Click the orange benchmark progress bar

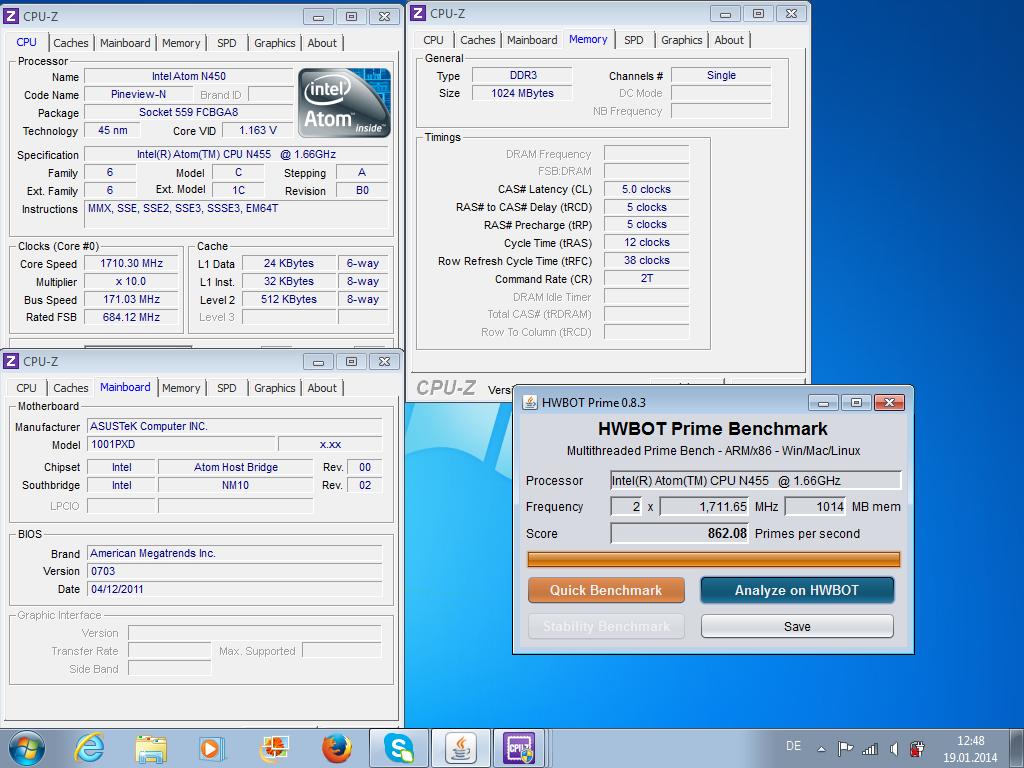point(714,559)
